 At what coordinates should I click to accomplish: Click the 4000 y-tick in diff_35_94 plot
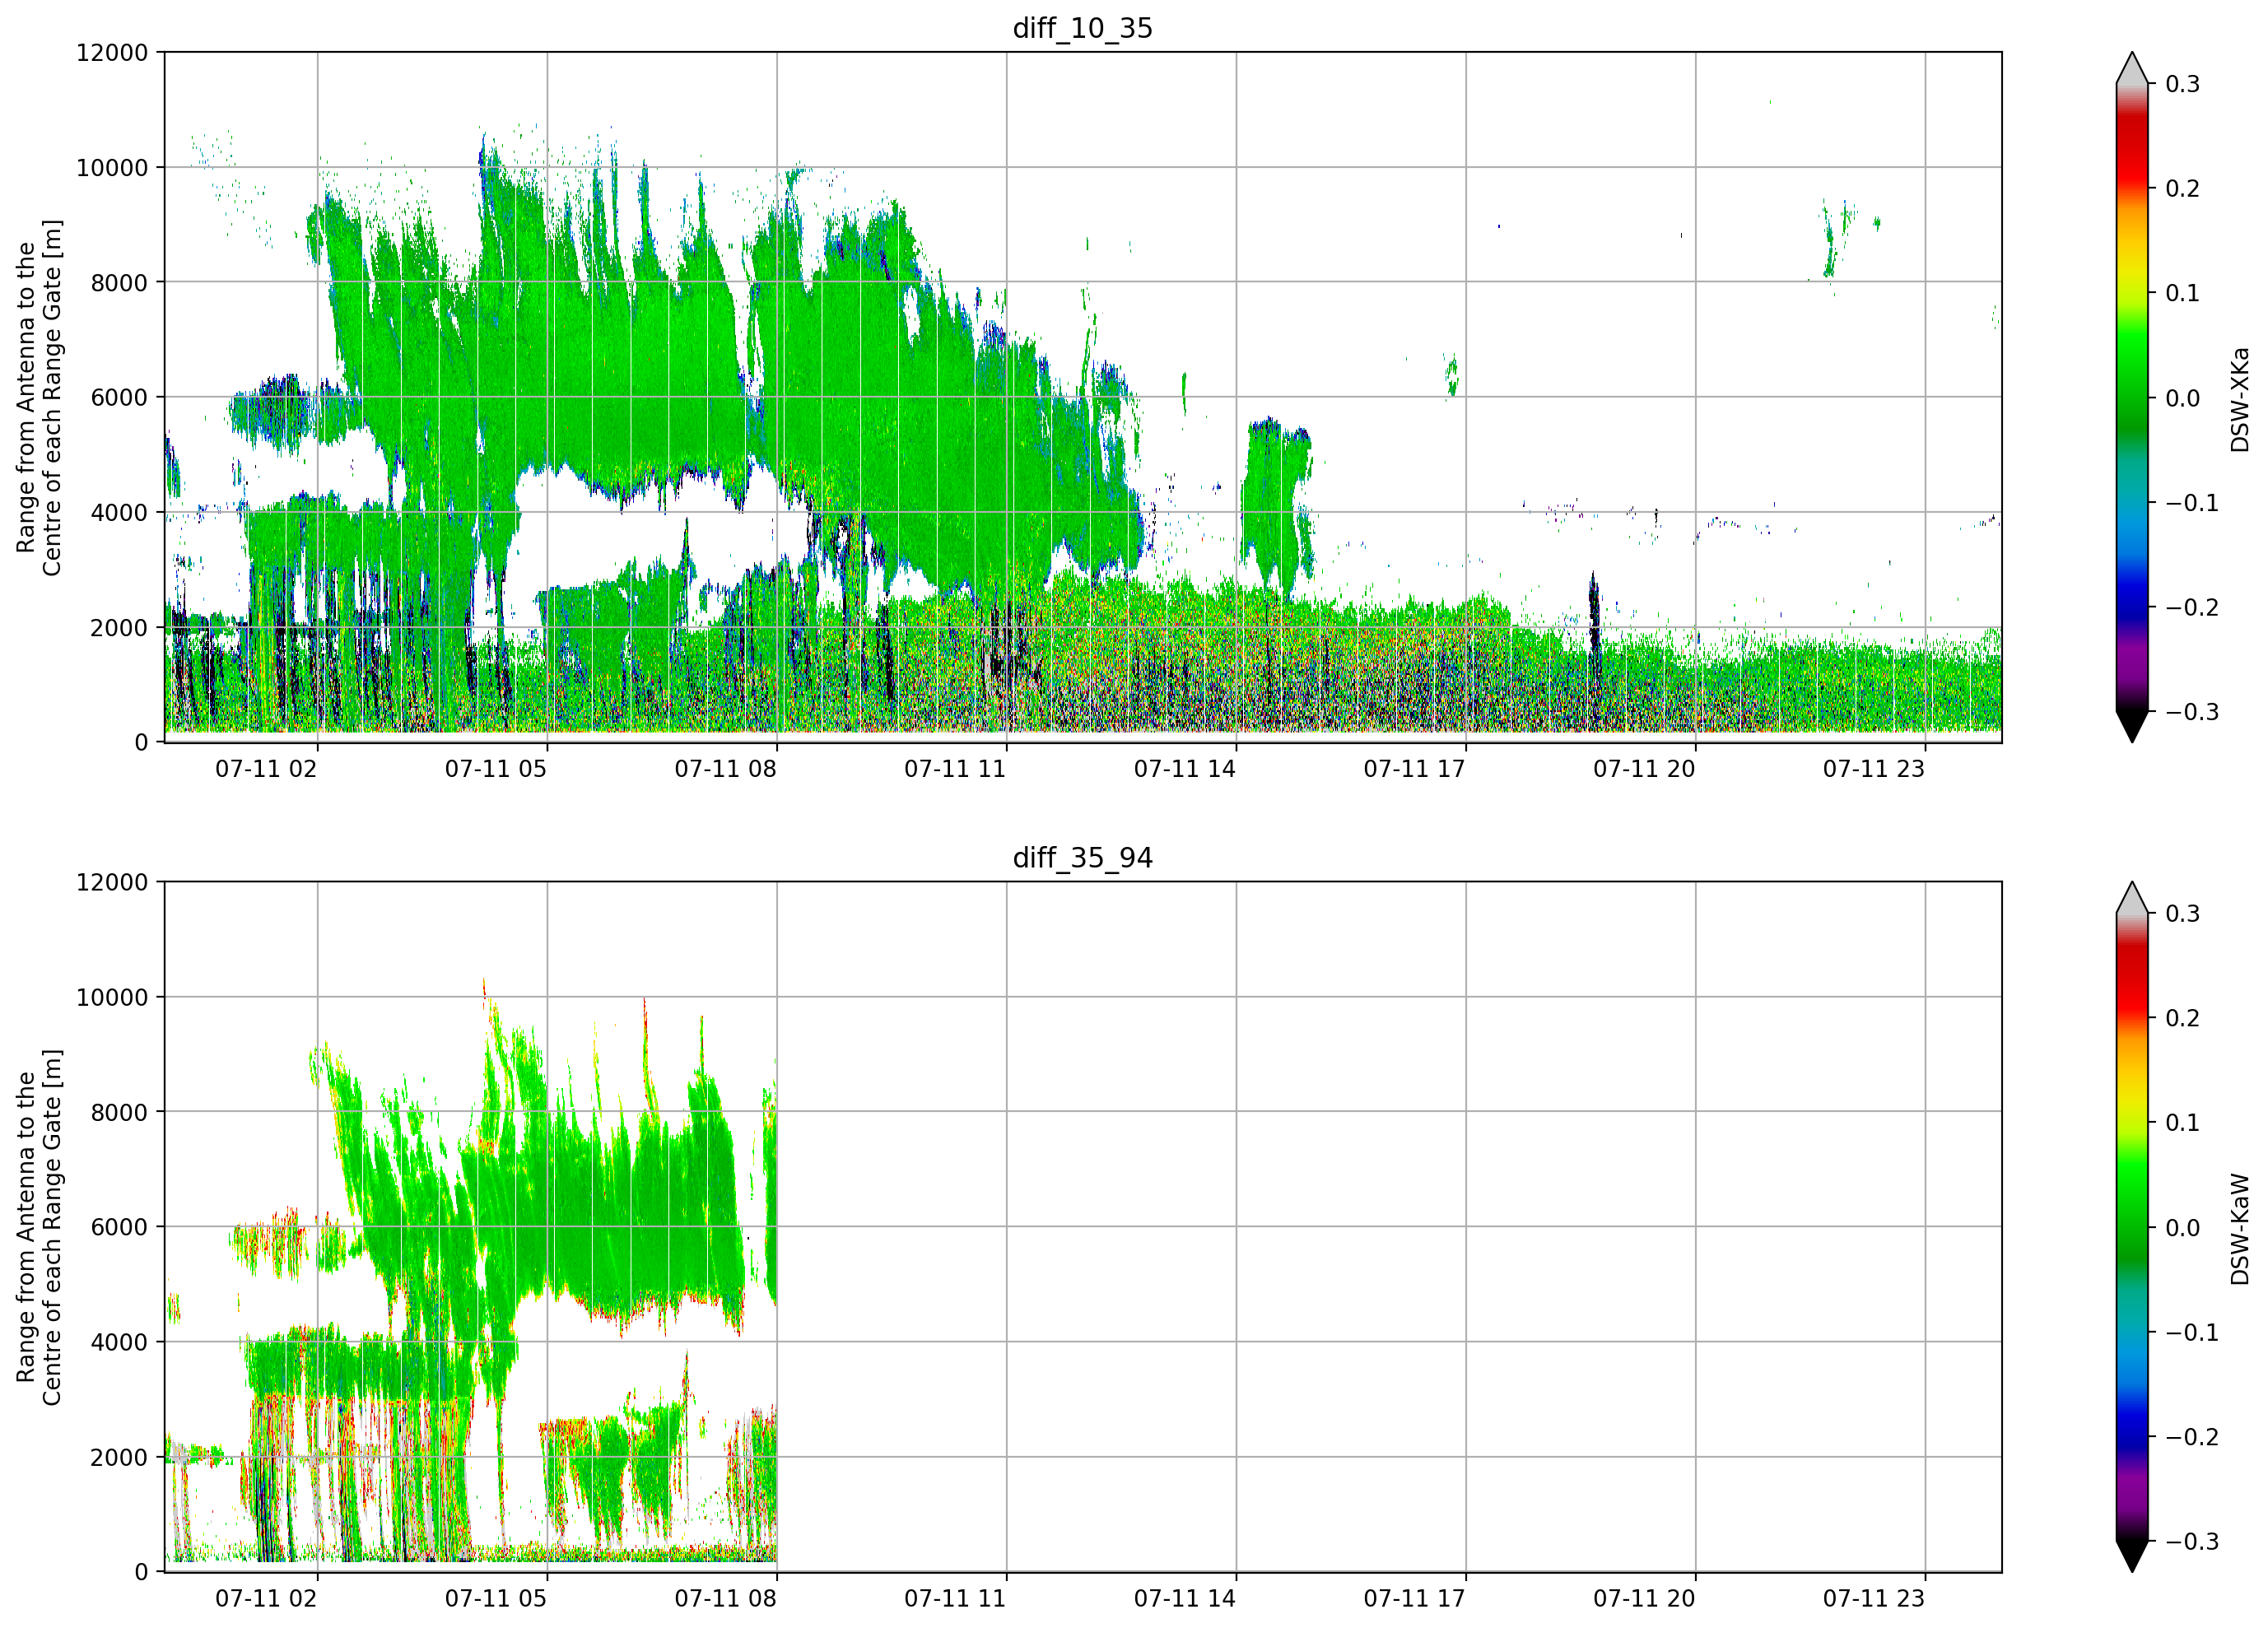click(x=119, y=1342)
